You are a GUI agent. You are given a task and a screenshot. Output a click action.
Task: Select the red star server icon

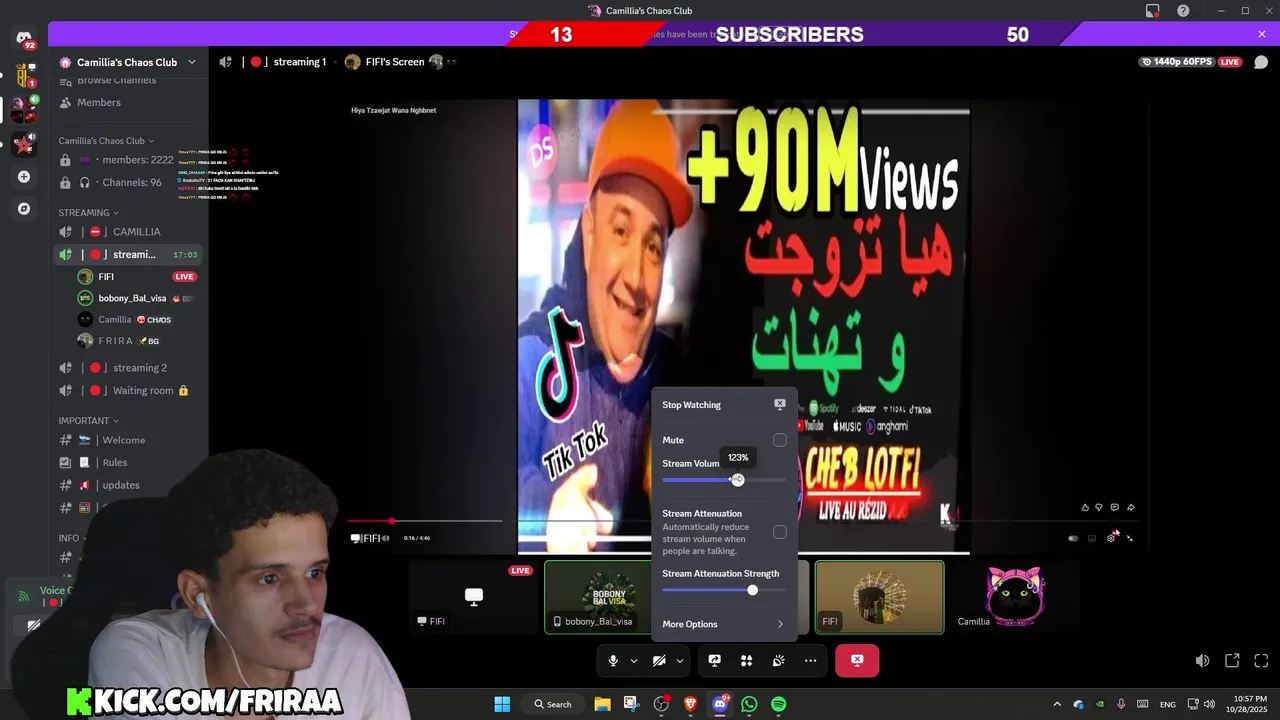coord(24,144)
